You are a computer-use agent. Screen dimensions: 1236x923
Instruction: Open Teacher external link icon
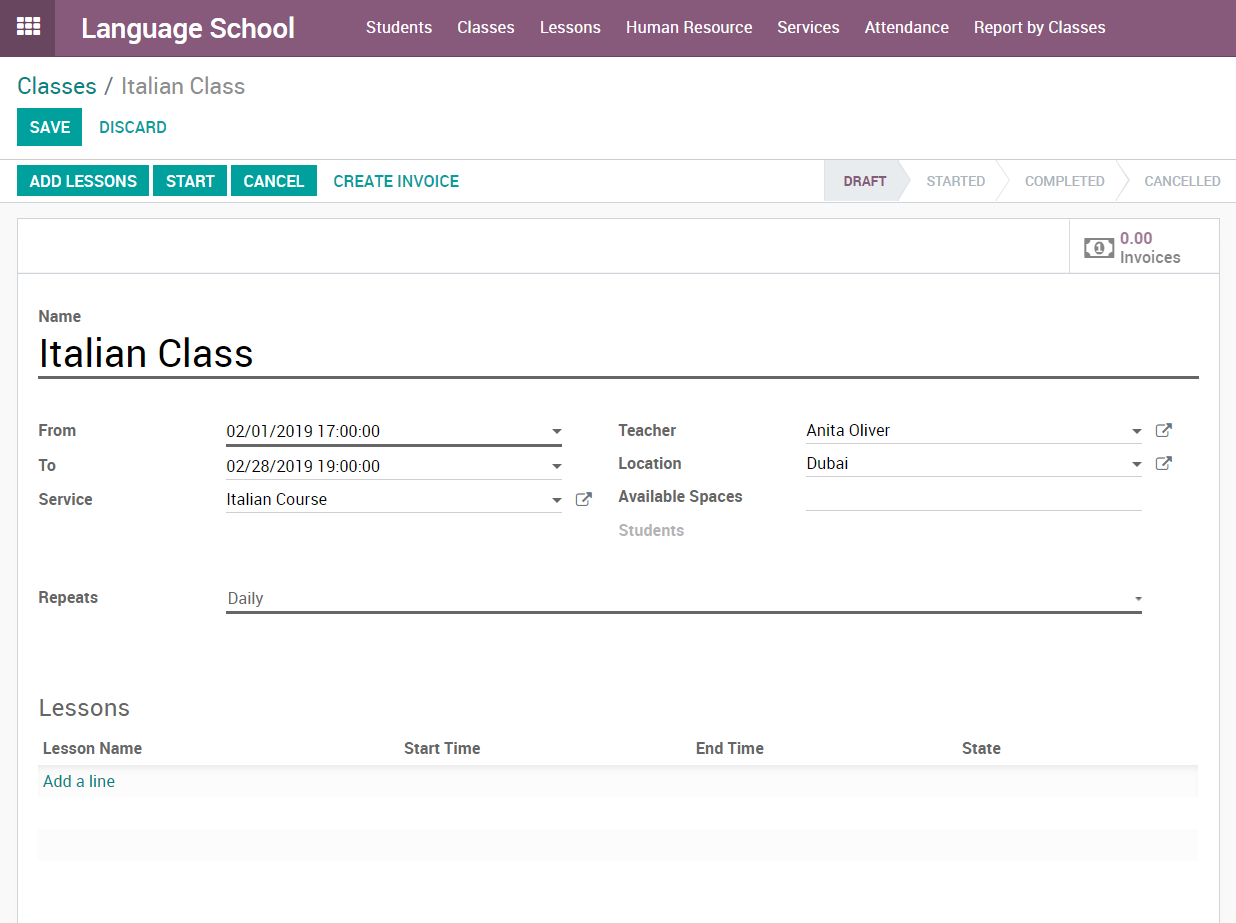pyautogui.click(x=1163, y=431)
